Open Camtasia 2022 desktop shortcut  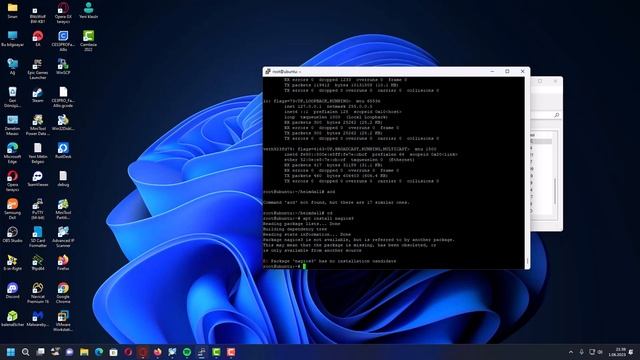click(88, 41)
